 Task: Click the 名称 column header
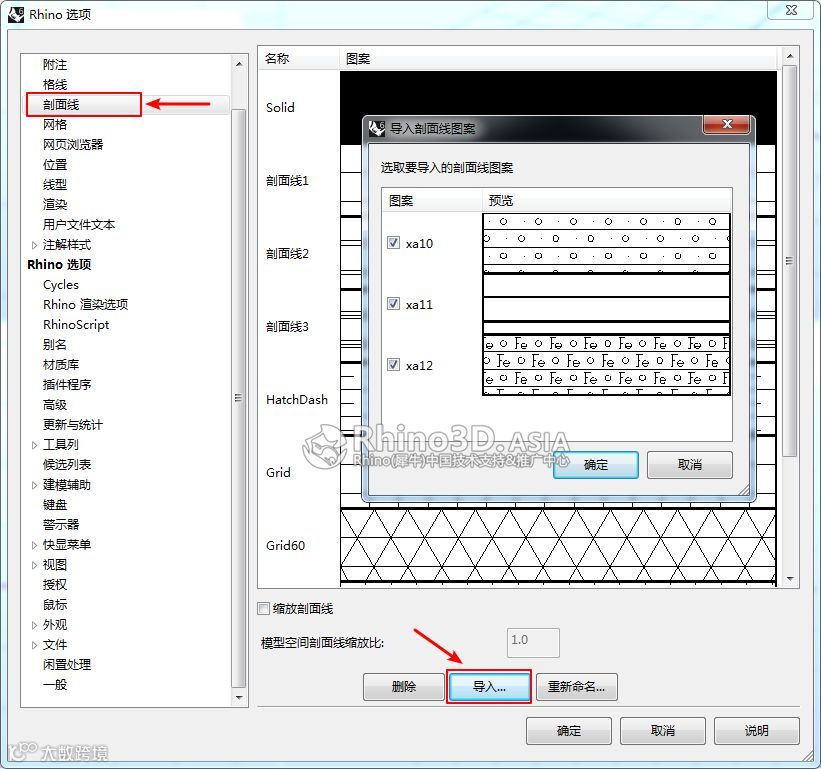pos(298,58)
